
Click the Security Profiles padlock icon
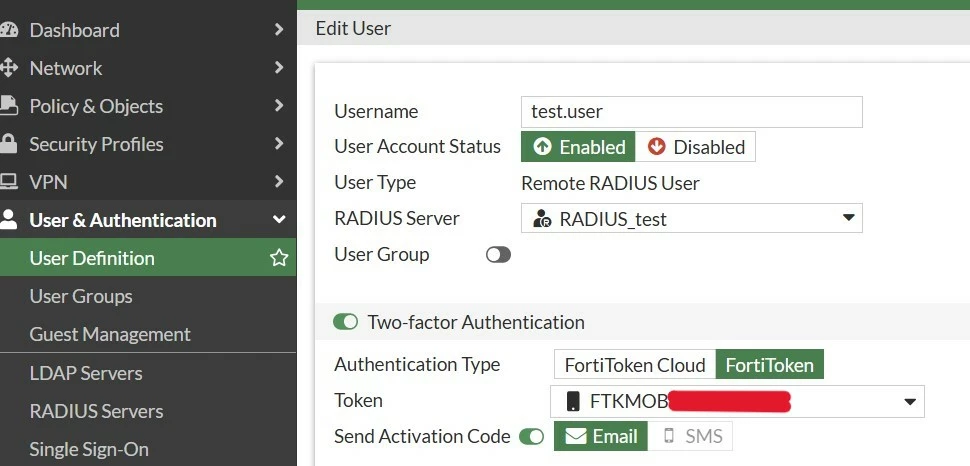tap(8, 144)
